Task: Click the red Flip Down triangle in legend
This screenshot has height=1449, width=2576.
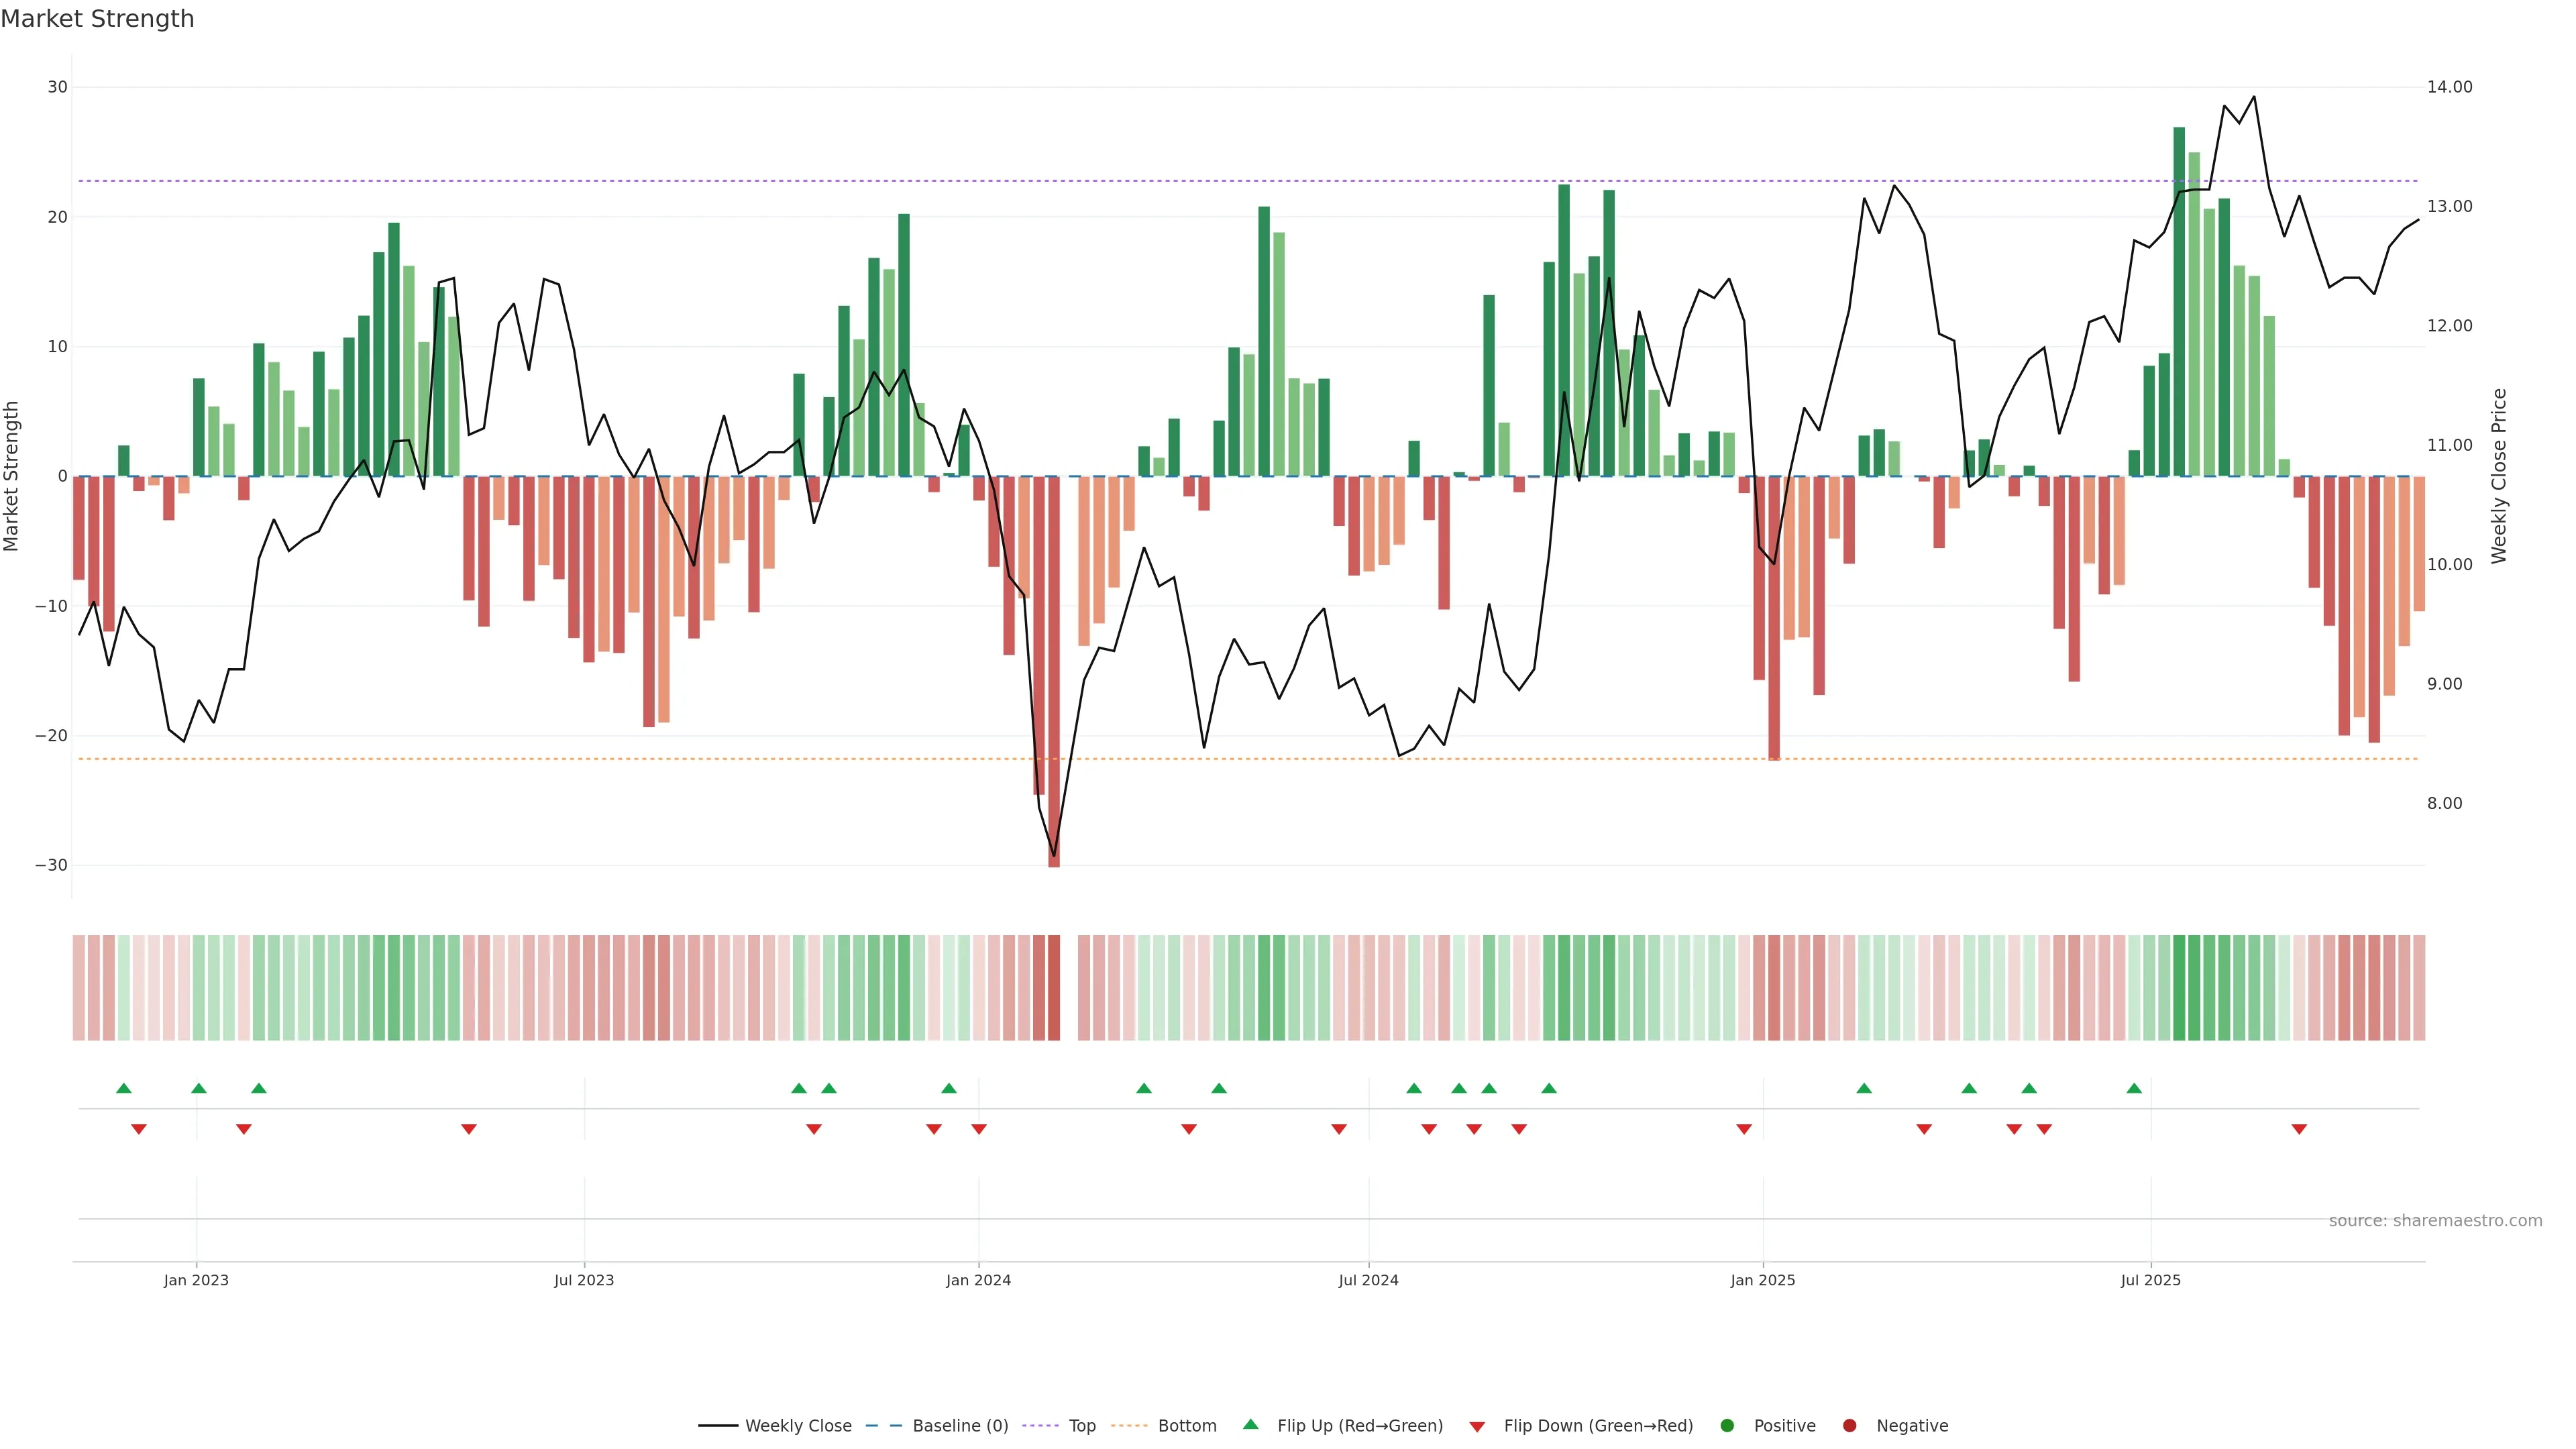Action: (1477, 1426)
